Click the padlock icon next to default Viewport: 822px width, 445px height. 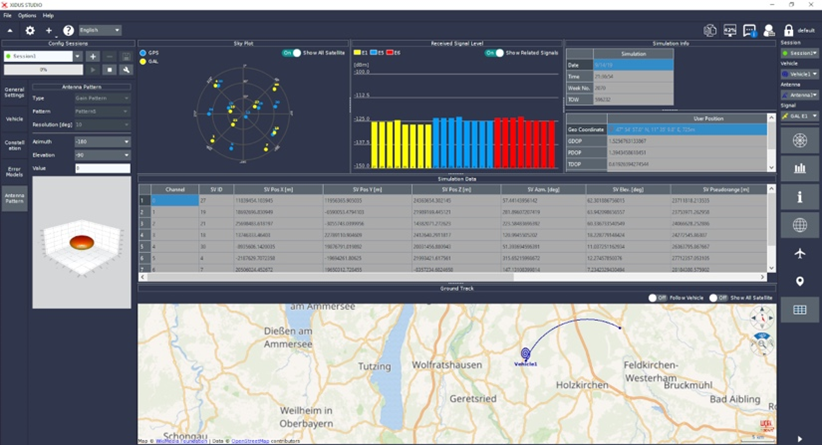point(788,31)
